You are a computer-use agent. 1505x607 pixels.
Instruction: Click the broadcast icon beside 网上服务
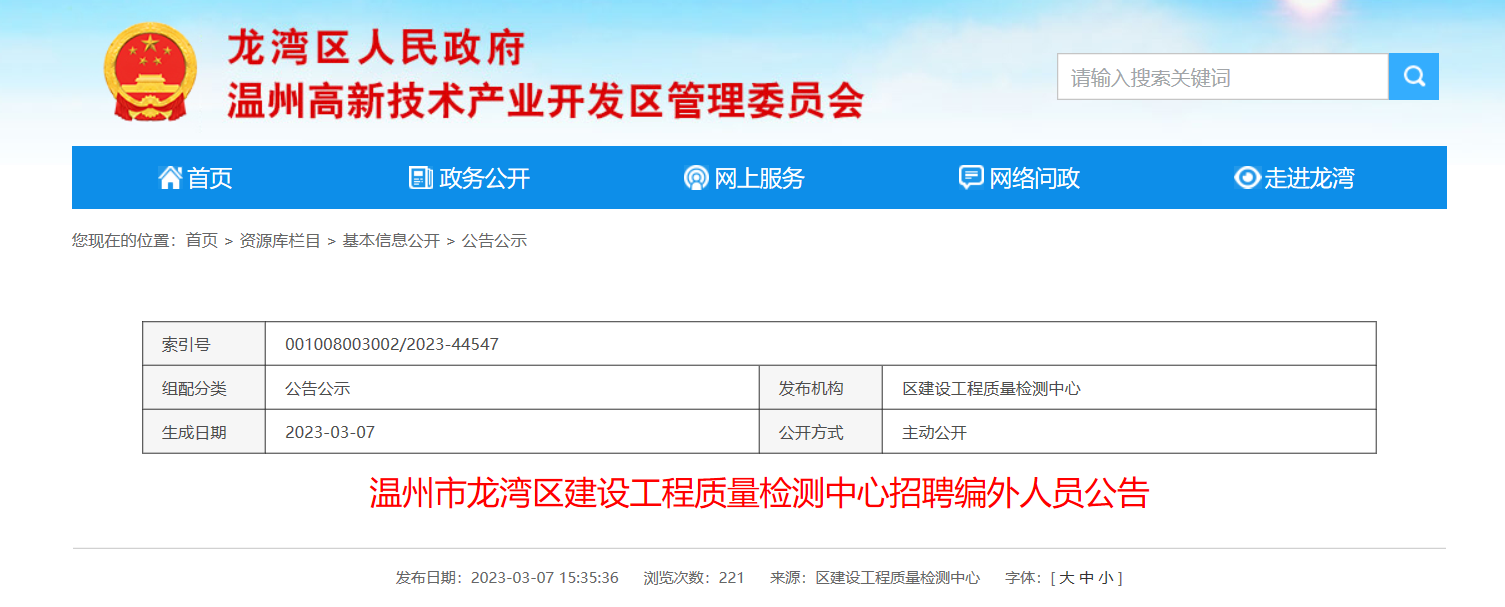pos(696,177)
